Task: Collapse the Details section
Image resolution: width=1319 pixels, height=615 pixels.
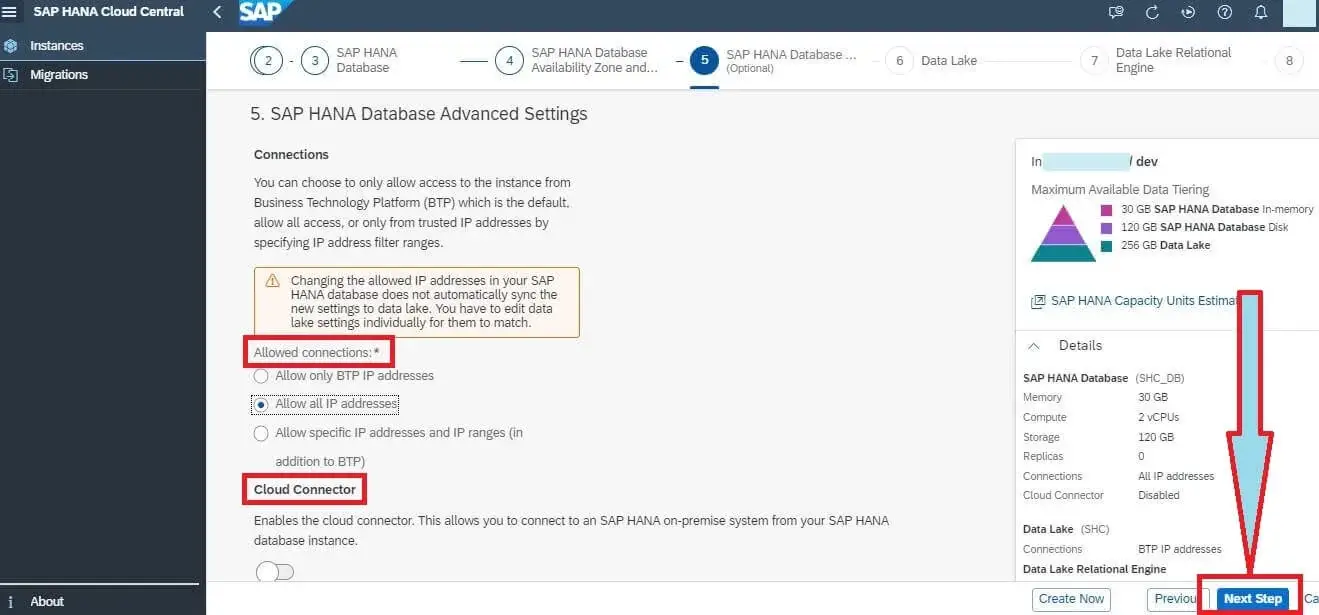Action: coord(1035,345)
